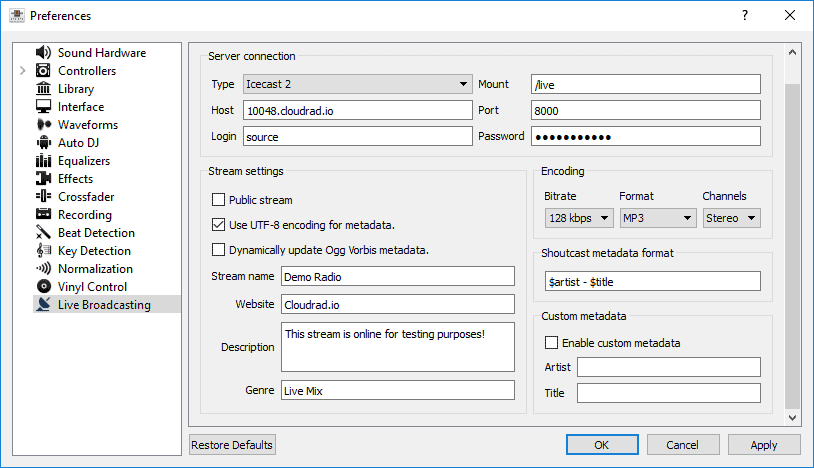
Task: Click the OK button
Action: point(602,445)
